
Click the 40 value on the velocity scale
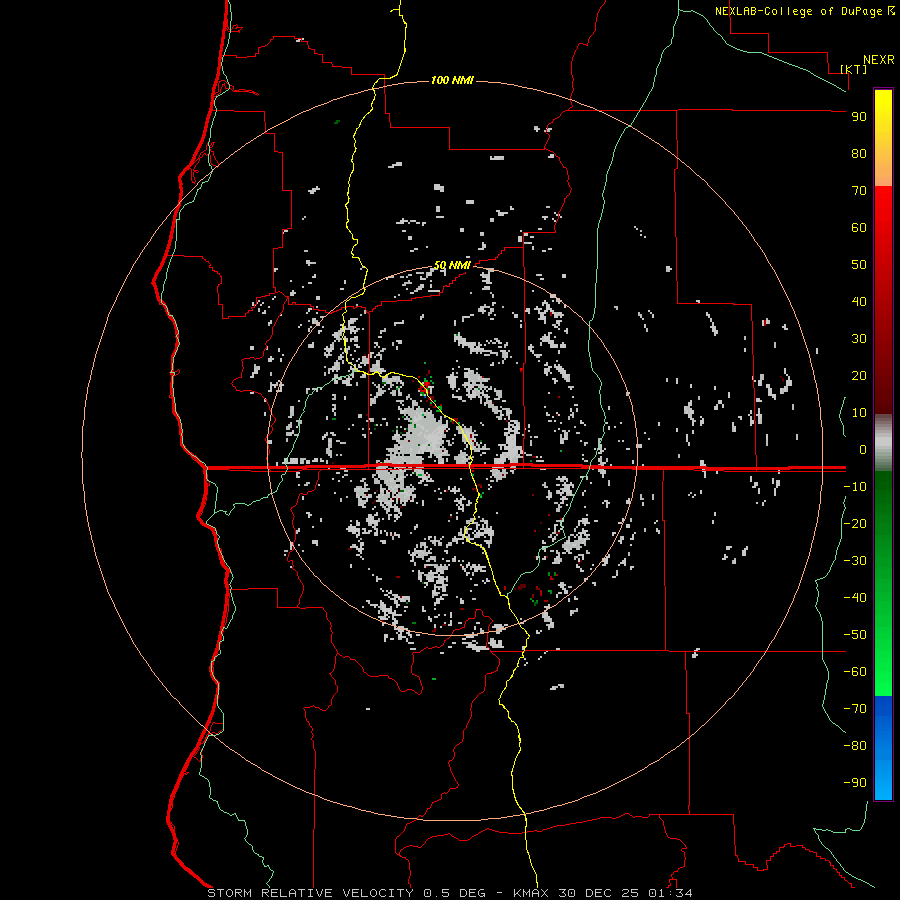[x=859, y=301]
